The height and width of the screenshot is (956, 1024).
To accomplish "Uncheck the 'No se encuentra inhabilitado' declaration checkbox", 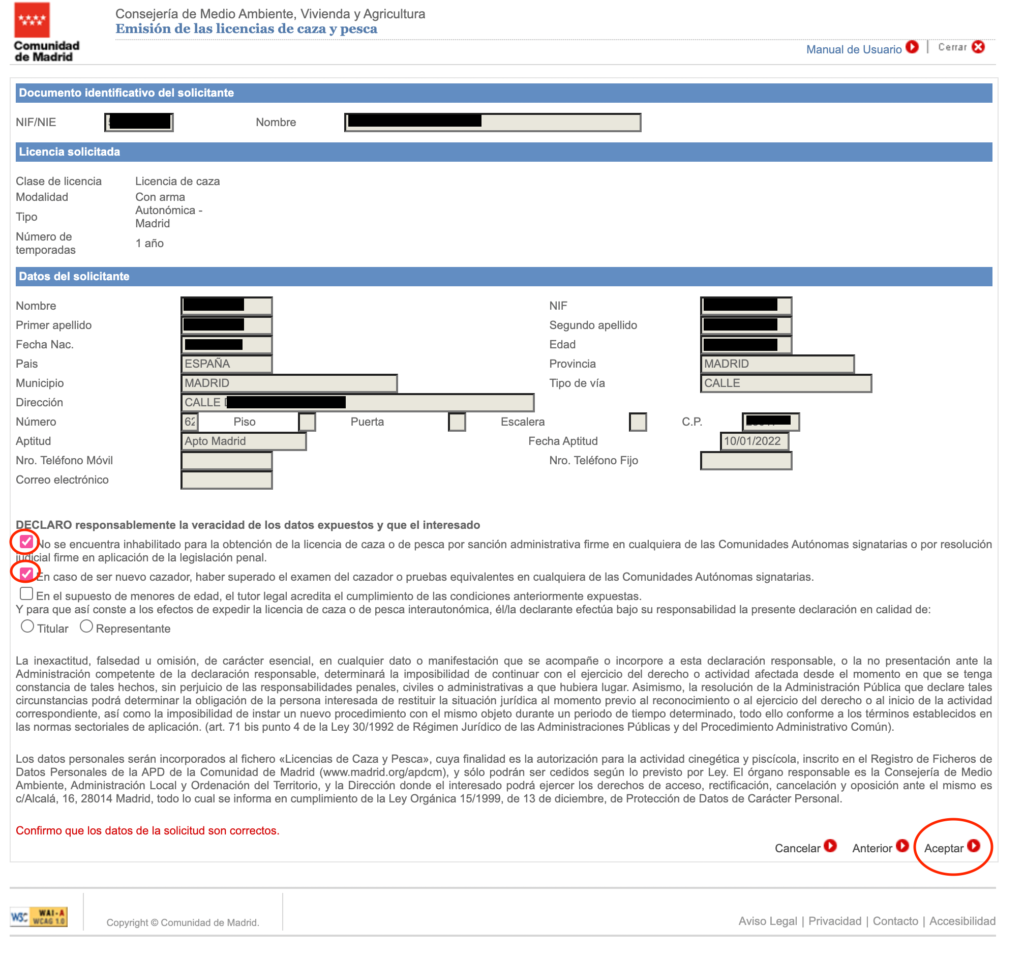I will [26, 541].
